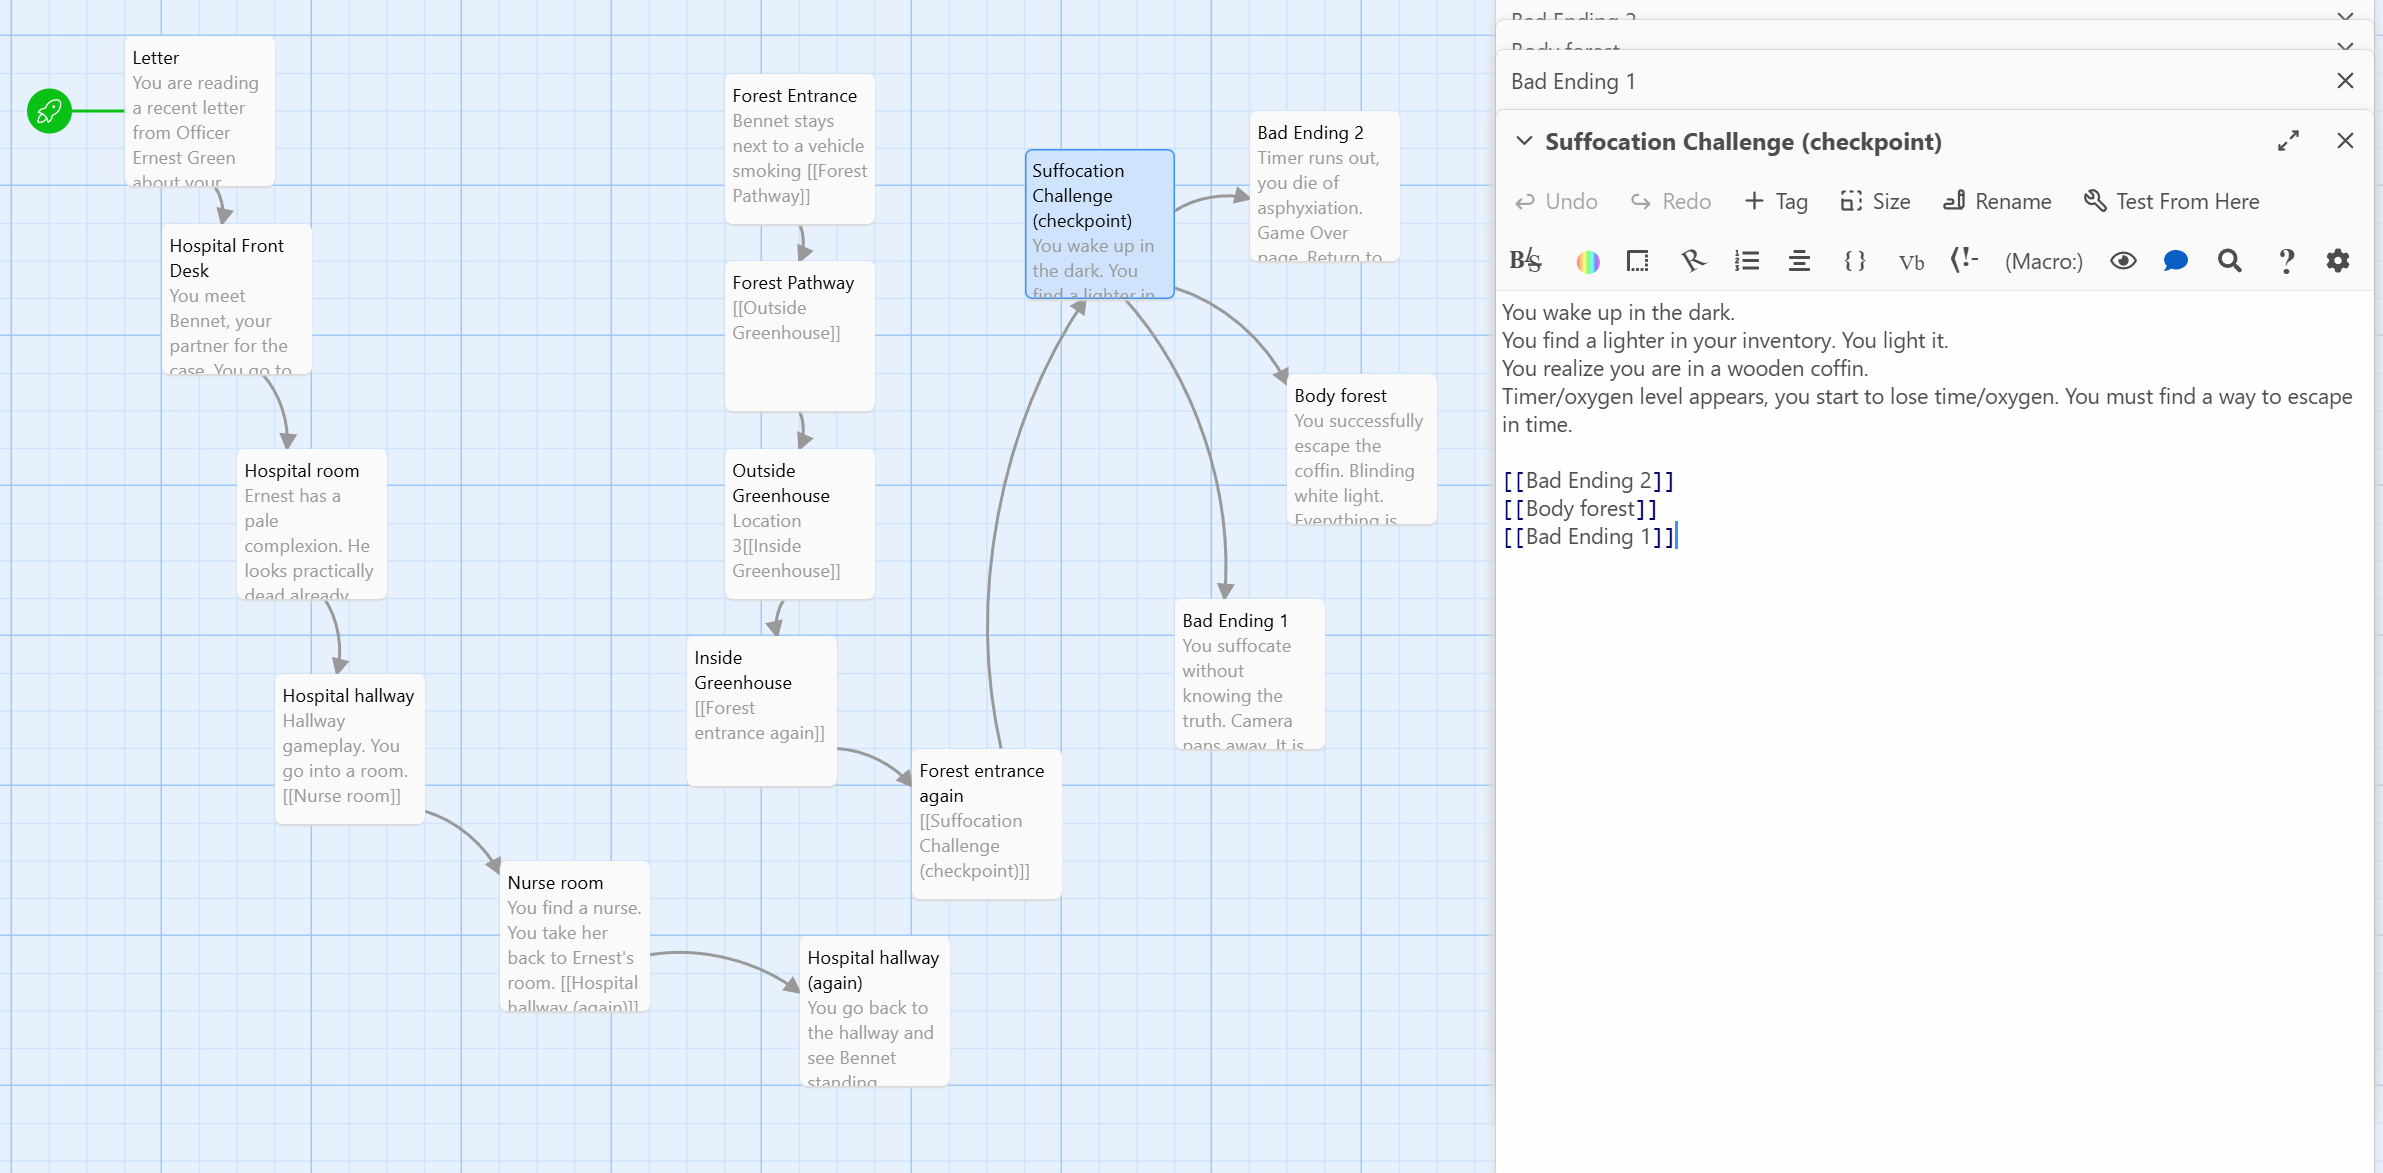
Task: Insert curly braces hook
Action: (x=1855, y=261)
